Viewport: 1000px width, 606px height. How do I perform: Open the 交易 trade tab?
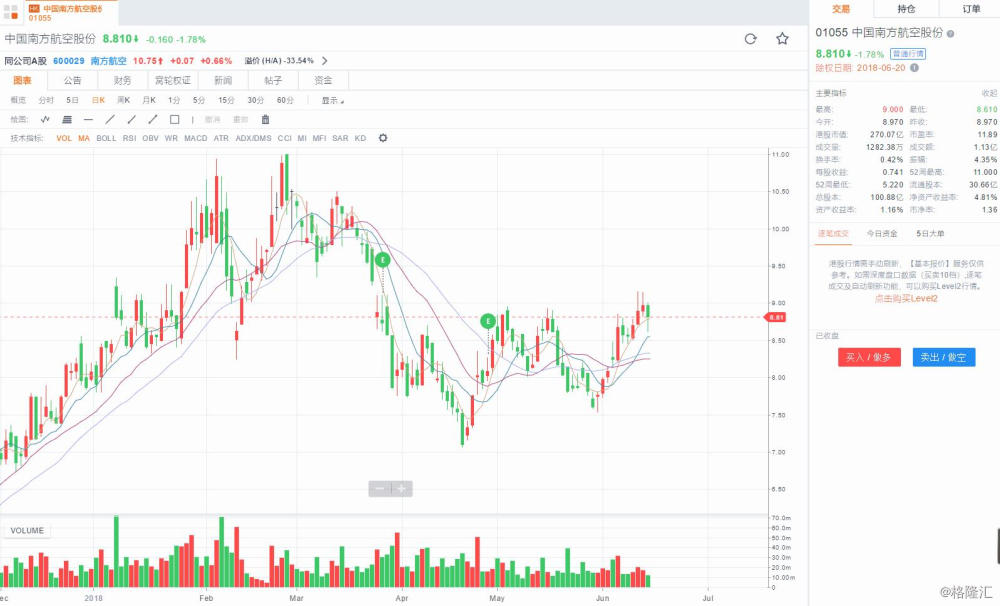[841, 9]
